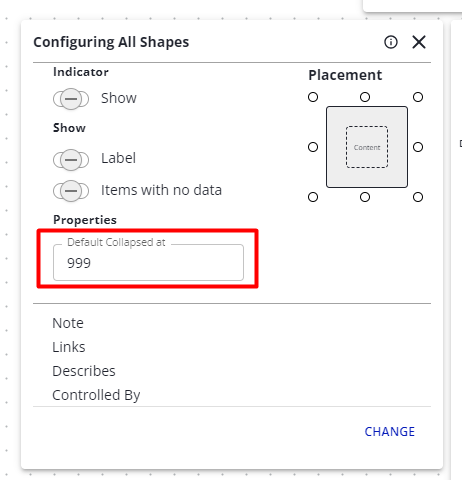Click the Default Collapsed at field

tap(148, 263)
